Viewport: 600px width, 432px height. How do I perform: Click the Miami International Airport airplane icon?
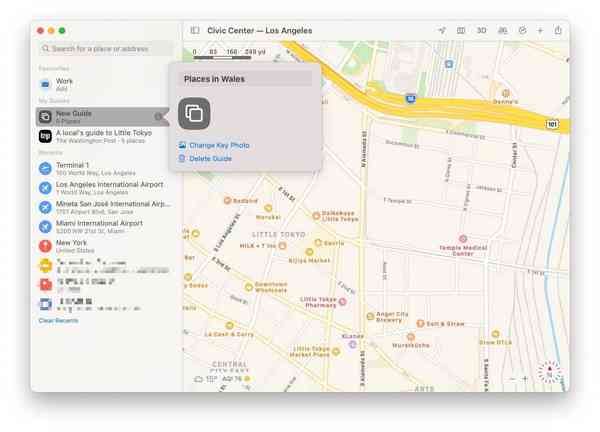point(45,227)
